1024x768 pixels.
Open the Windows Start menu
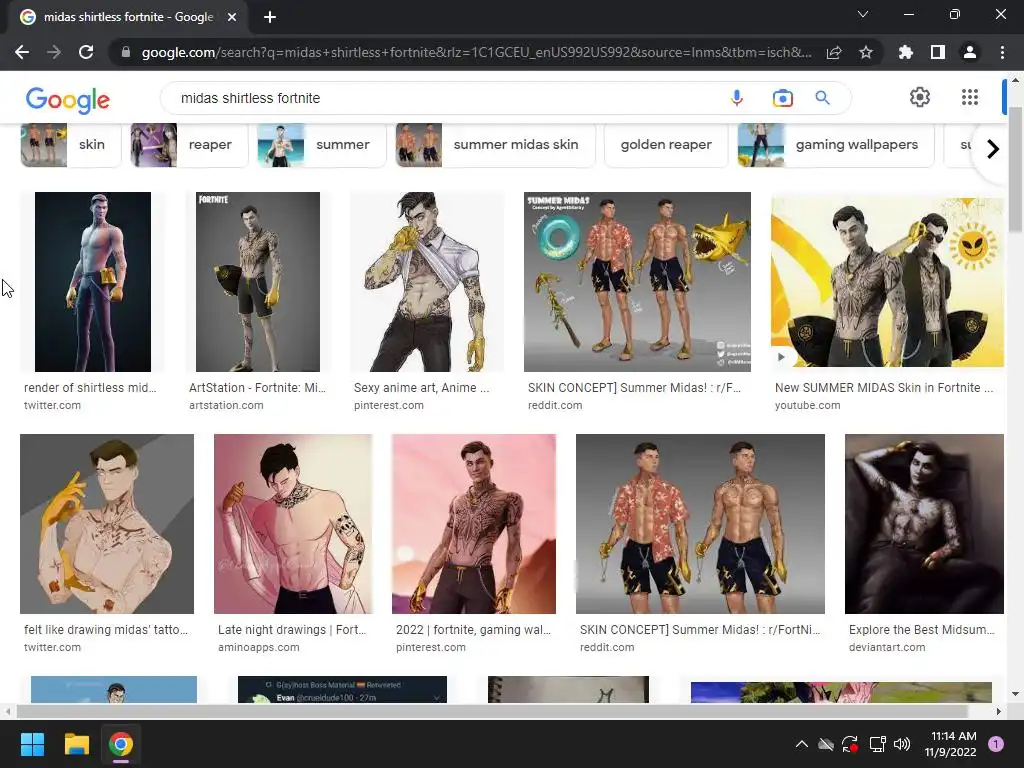pos(32,744)
